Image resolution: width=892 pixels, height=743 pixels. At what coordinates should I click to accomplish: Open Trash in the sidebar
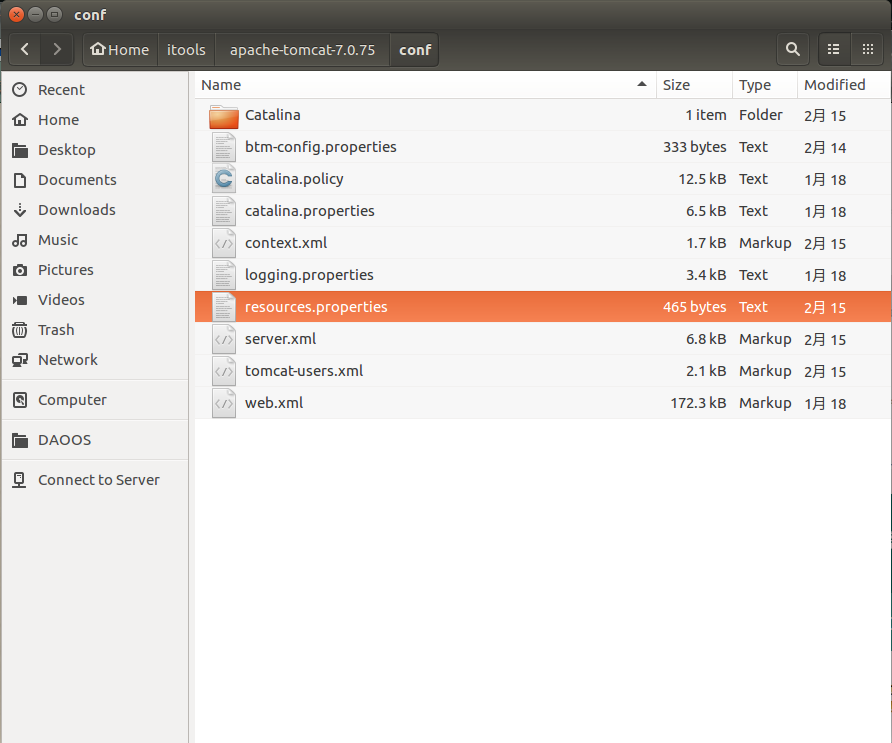click(x=94, y=330)
